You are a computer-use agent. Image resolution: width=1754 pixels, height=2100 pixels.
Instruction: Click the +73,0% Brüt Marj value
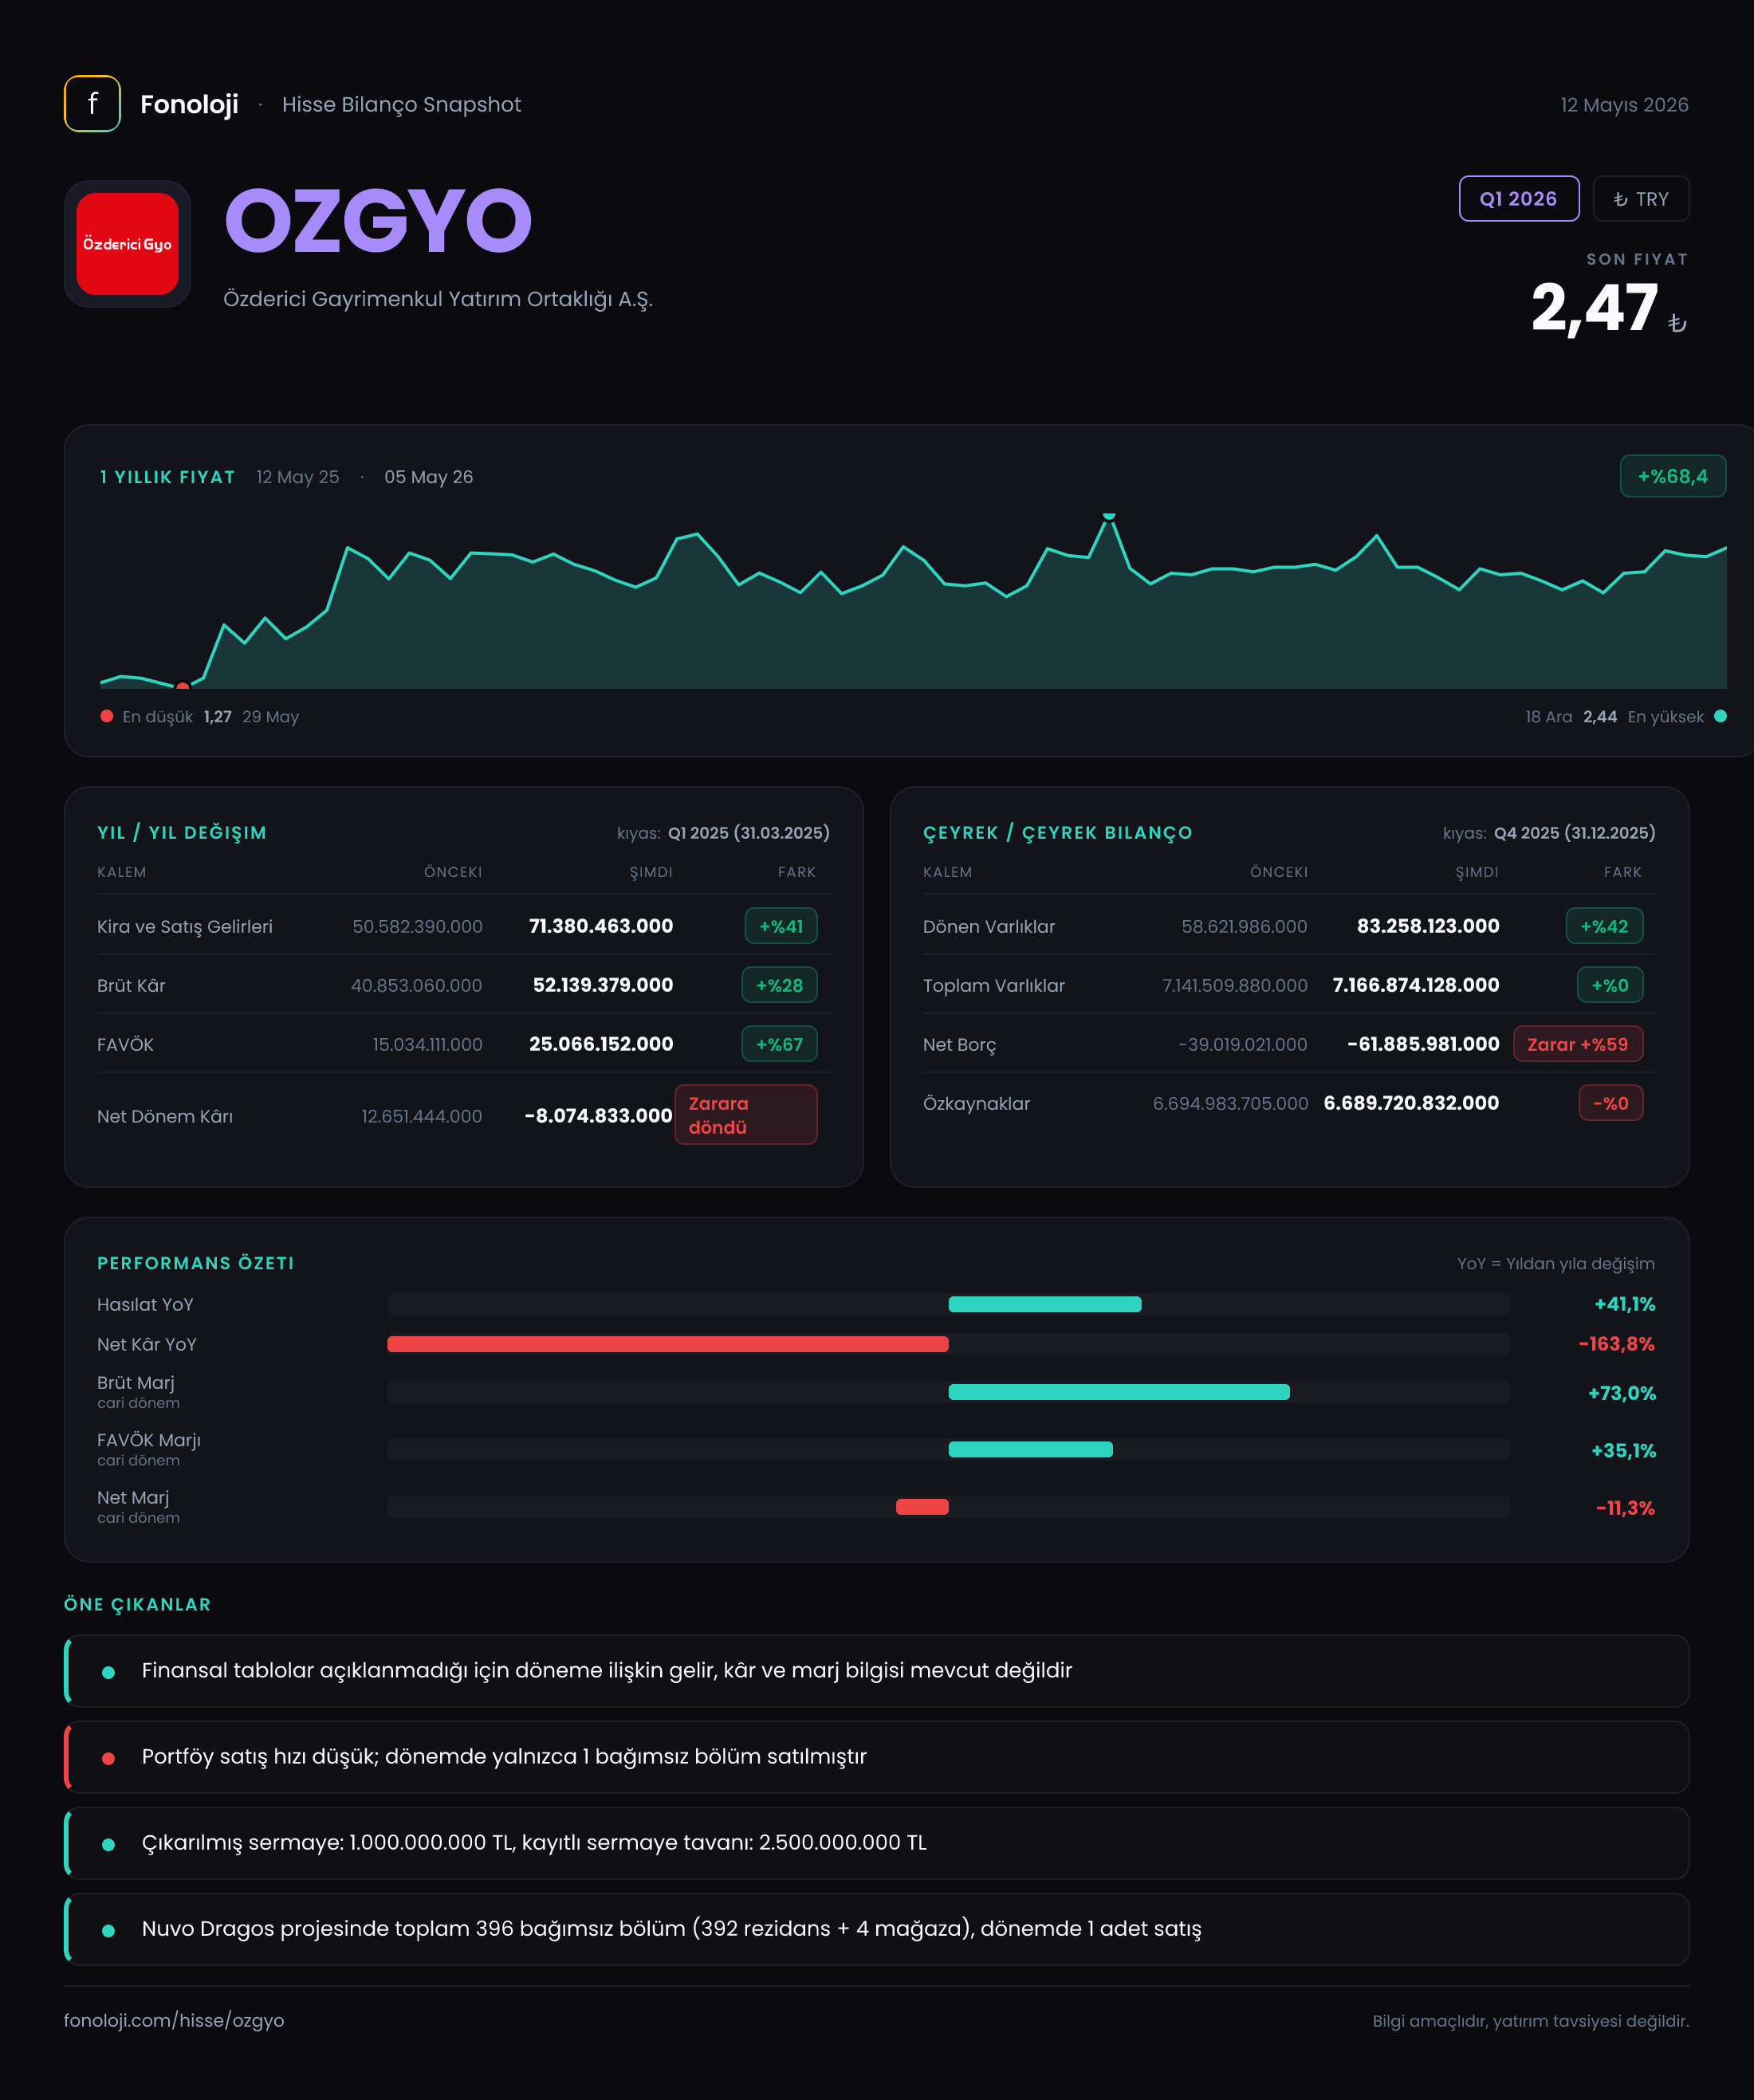point(1621,1393)
